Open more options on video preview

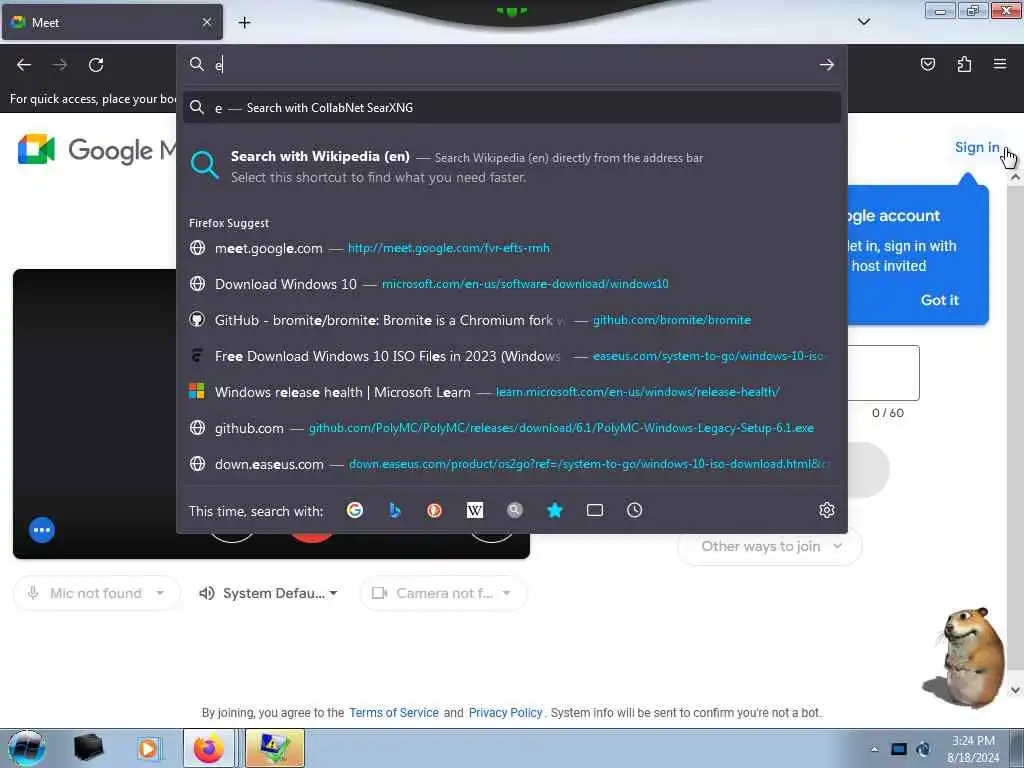pos(42,530)
